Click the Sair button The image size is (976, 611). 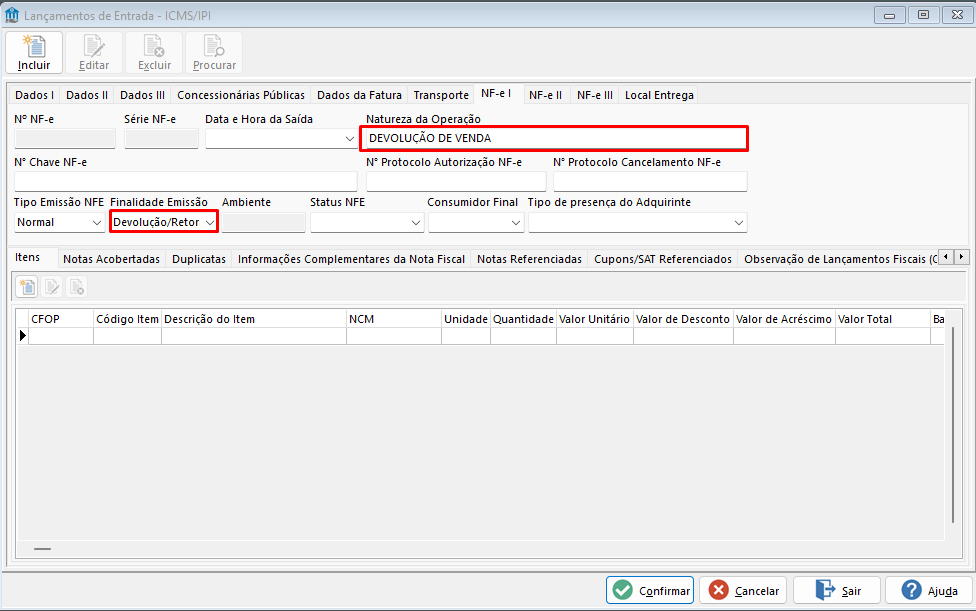pos(837,590)
